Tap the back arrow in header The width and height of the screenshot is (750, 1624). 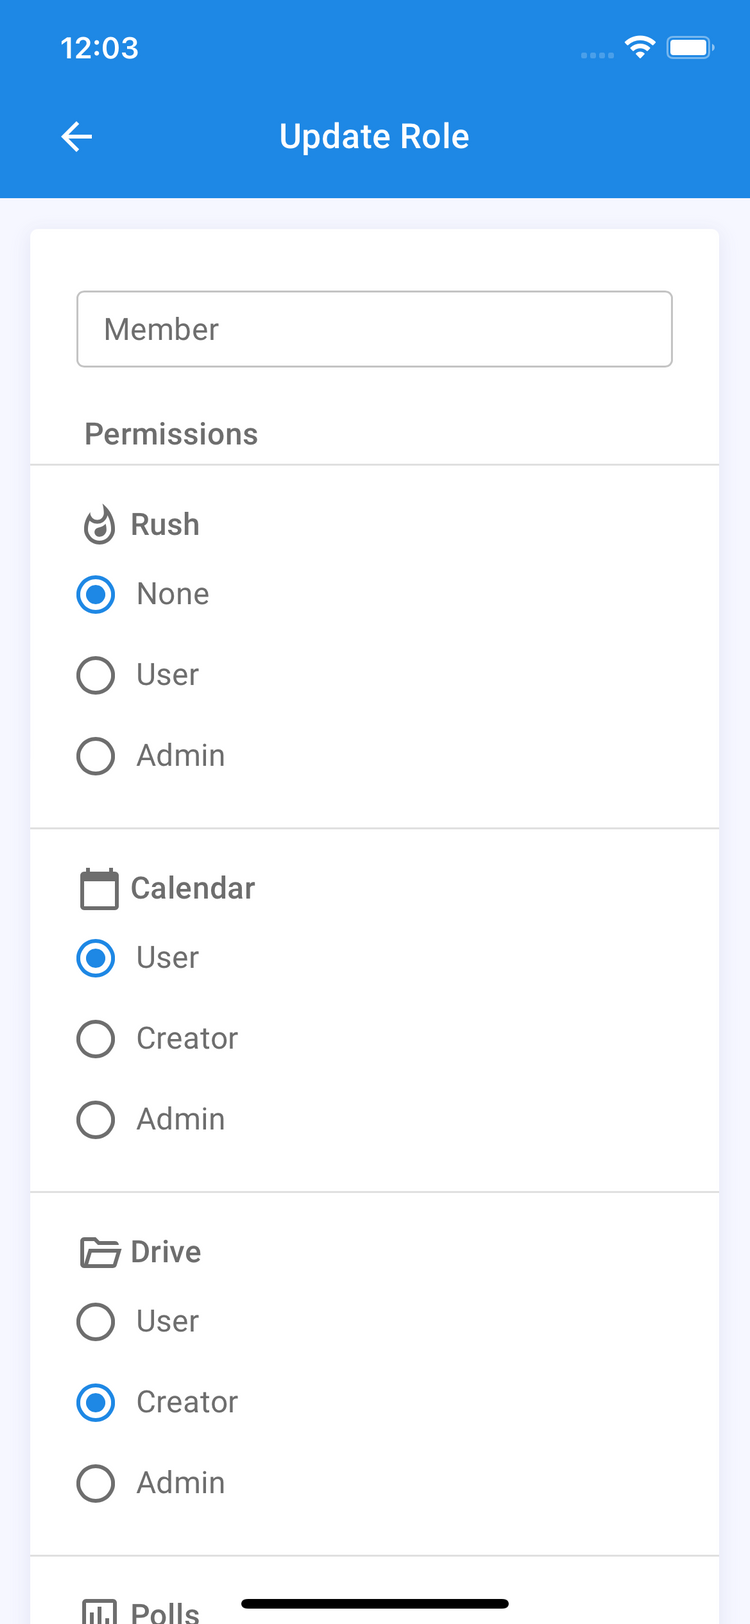(x=77, y=137)
